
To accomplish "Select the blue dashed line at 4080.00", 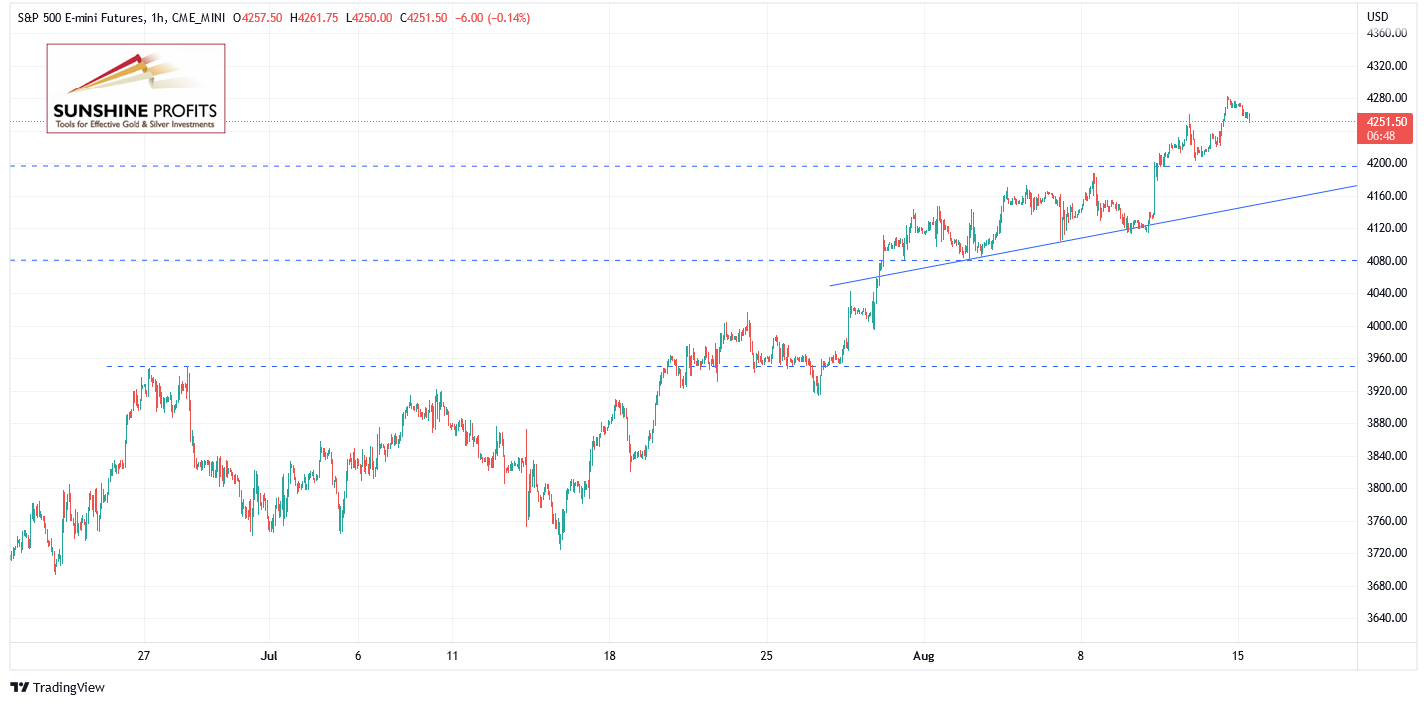I will click(683, 260).
